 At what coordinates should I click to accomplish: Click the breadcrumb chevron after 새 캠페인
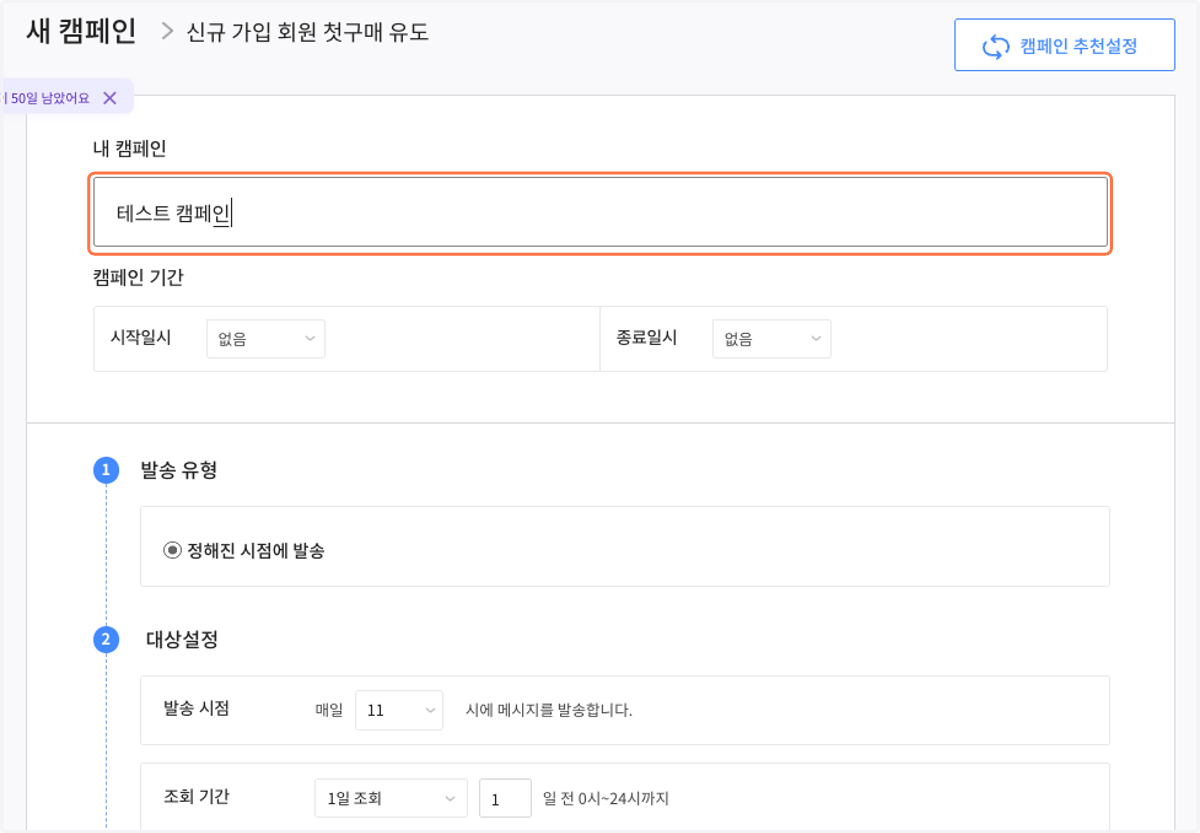pos(167,32)
